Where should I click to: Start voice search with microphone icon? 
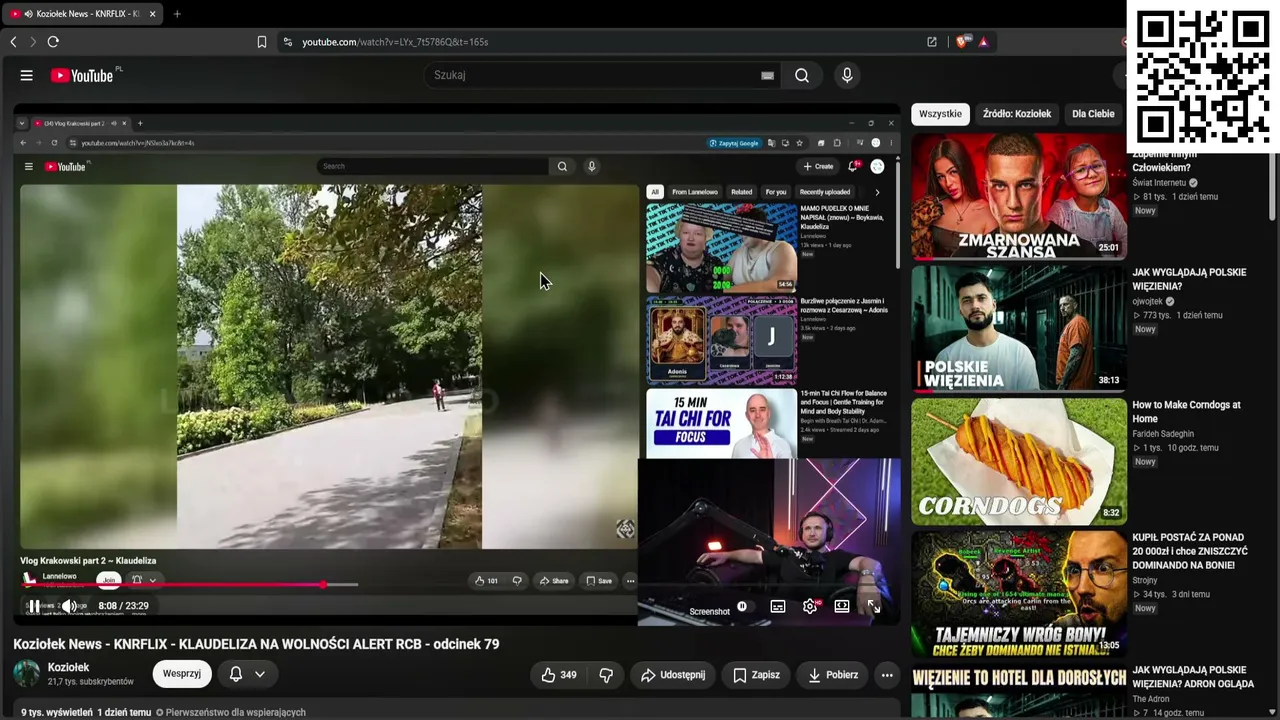tap(847, 75)
